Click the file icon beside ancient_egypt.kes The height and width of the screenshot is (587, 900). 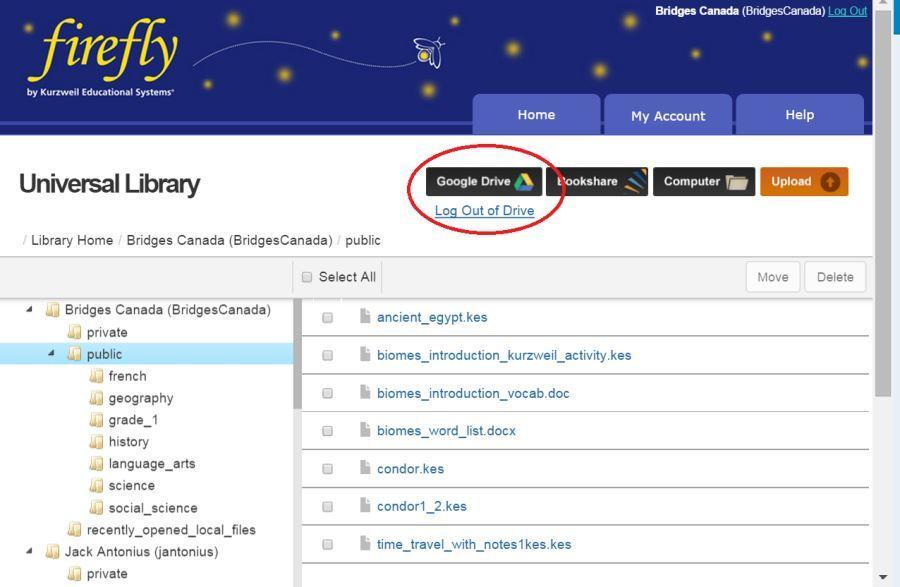tap(365, 317)
